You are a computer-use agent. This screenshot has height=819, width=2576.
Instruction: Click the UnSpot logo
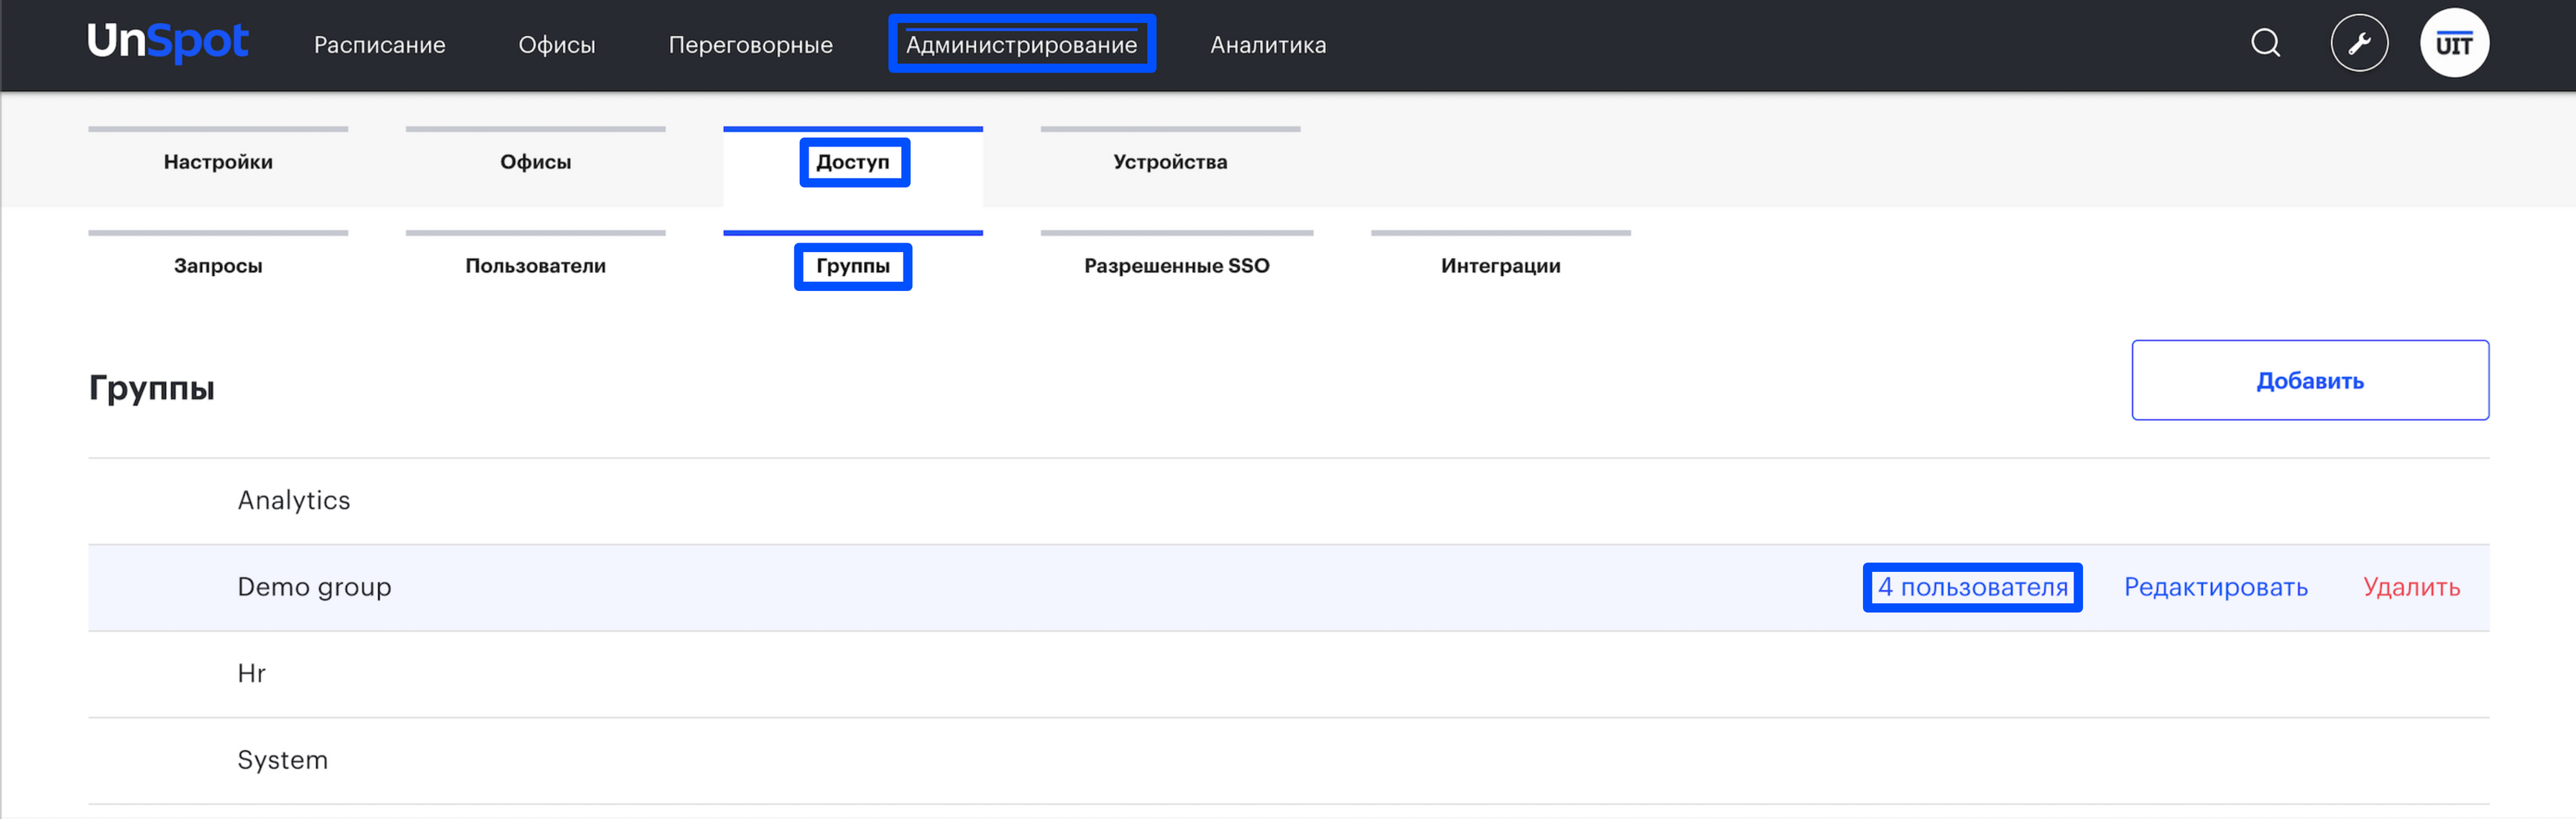pyautogui.click(x=167, y=43)
